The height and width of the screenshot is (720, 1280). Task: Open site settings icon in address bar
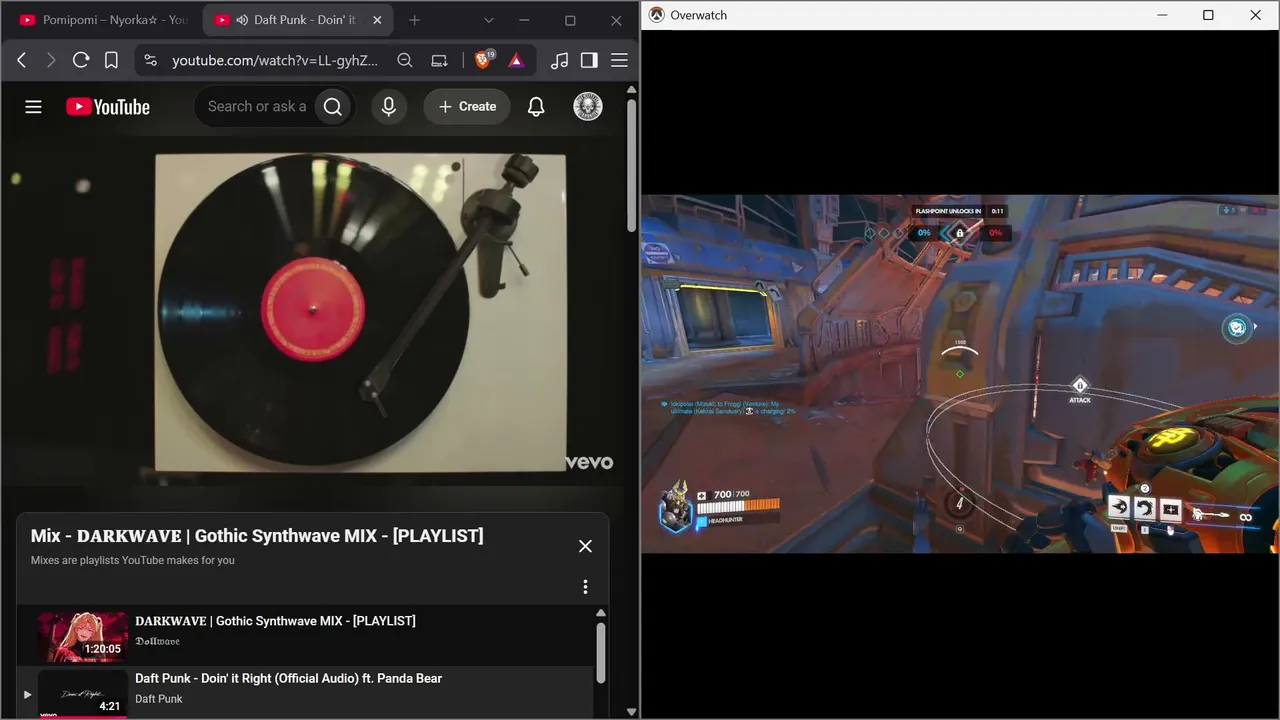coord(151,60)
